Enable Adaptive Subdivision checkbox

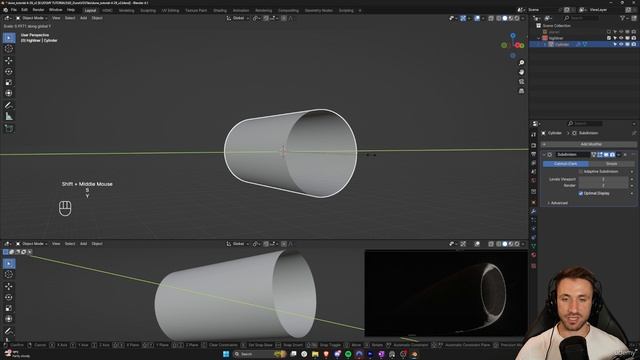click(581, 171)
